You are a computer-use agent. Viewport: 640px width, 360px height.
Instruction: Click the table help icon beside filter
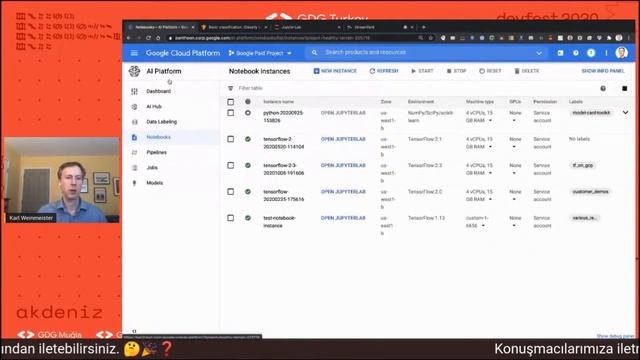click(603, 89)
